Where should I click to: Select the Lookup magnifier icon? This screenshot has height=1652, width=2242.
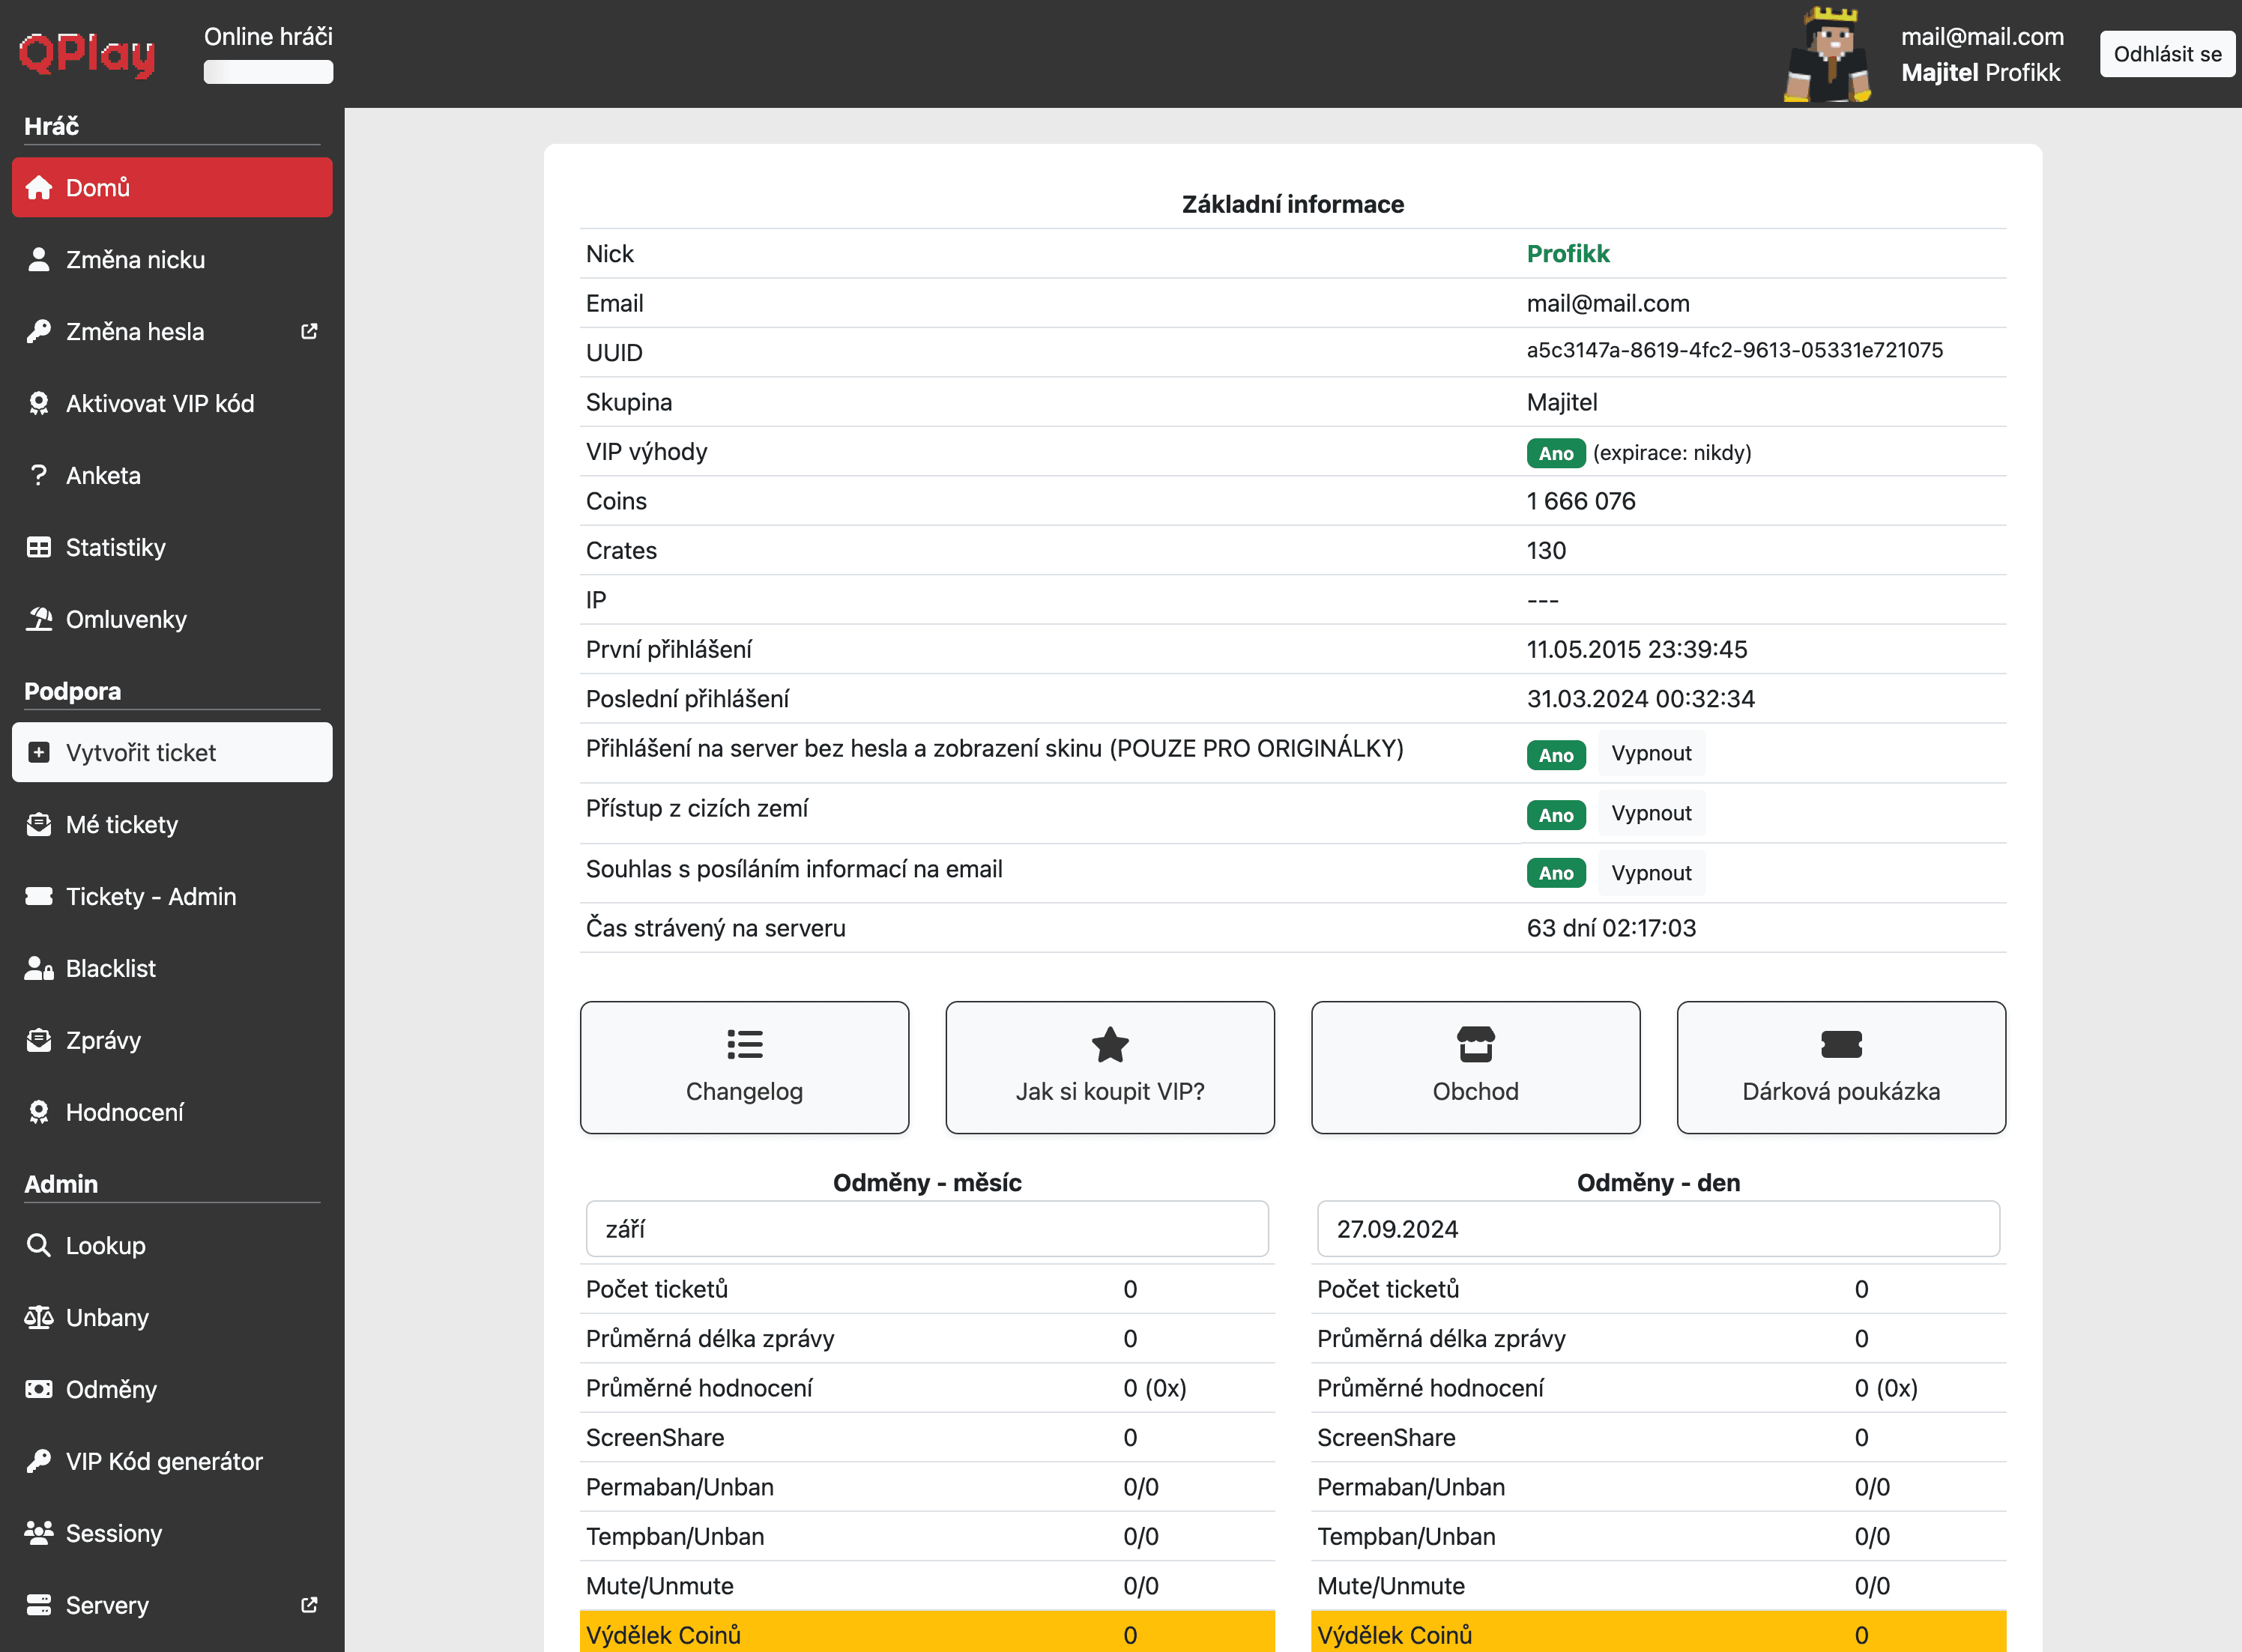tap(40, 1245)
